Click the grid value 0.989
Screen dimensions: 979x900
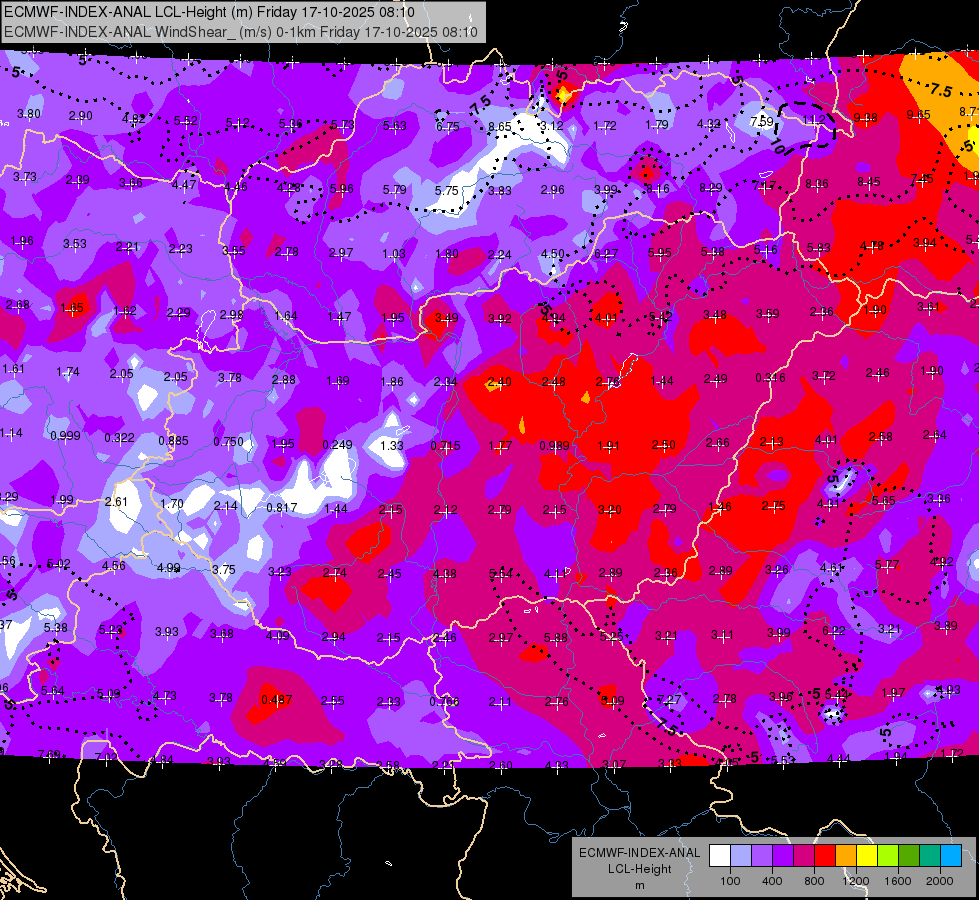(x=554, y=445)
